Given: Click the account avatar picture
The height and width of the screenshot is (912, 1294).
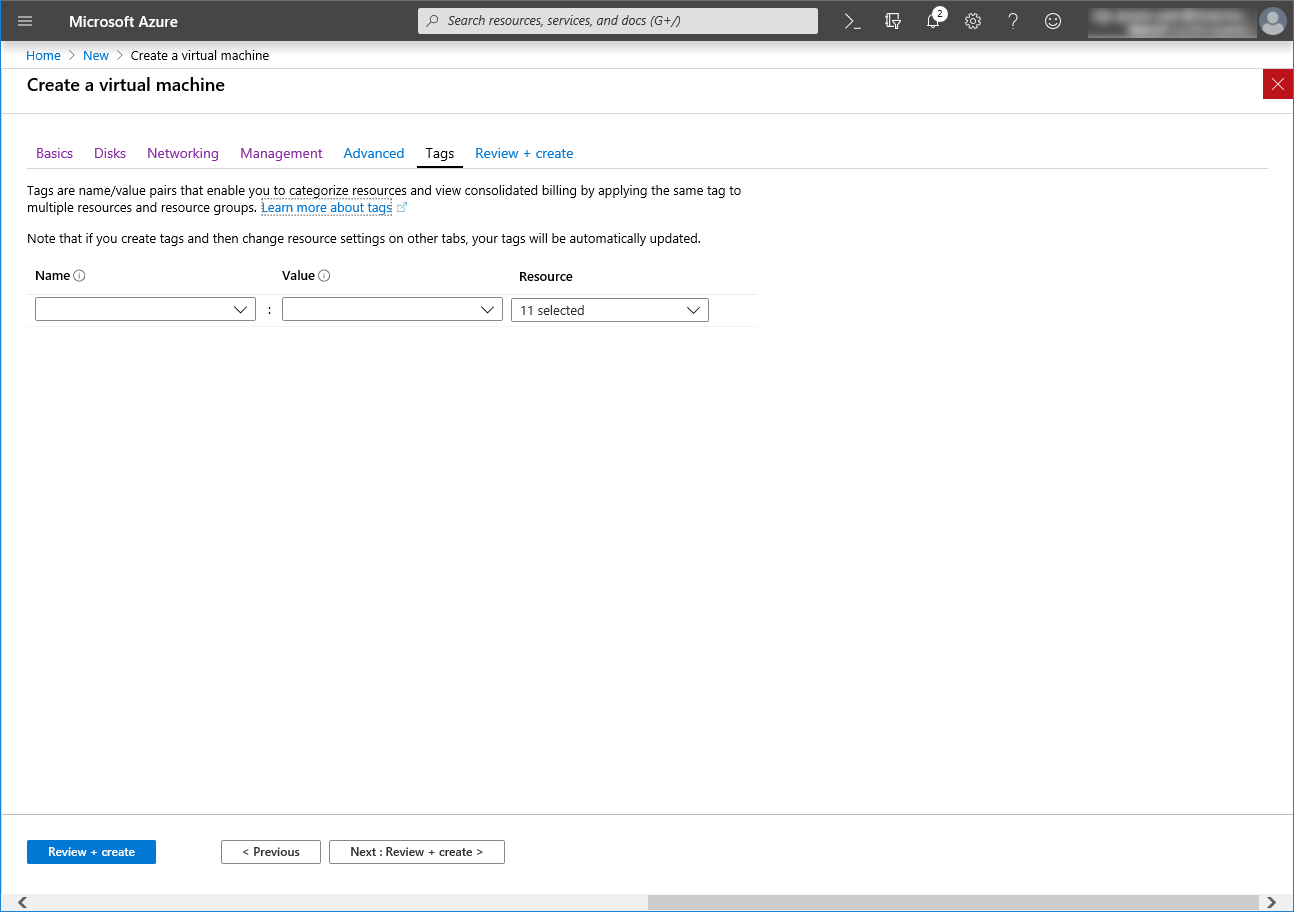Looking at the screenshot, I should pyautogui.click(x=1272, y=21).
